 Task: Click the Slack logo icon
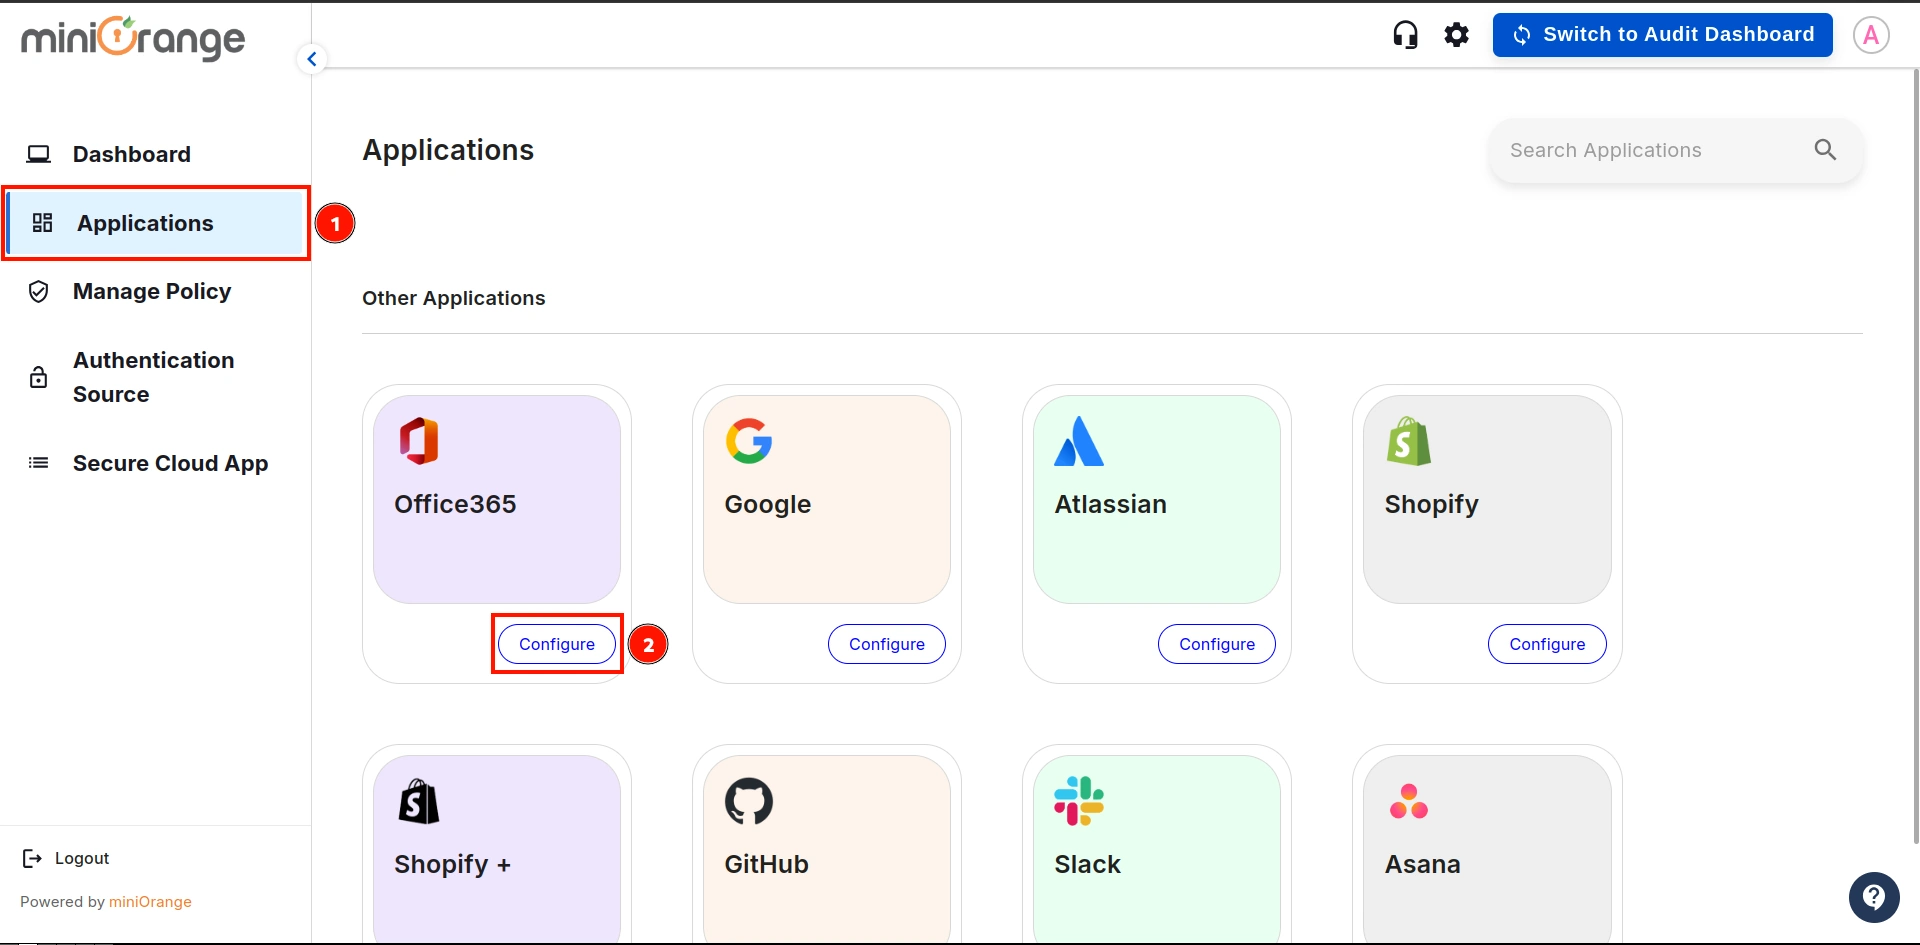pyautogui.click(x=1079, y=800)
